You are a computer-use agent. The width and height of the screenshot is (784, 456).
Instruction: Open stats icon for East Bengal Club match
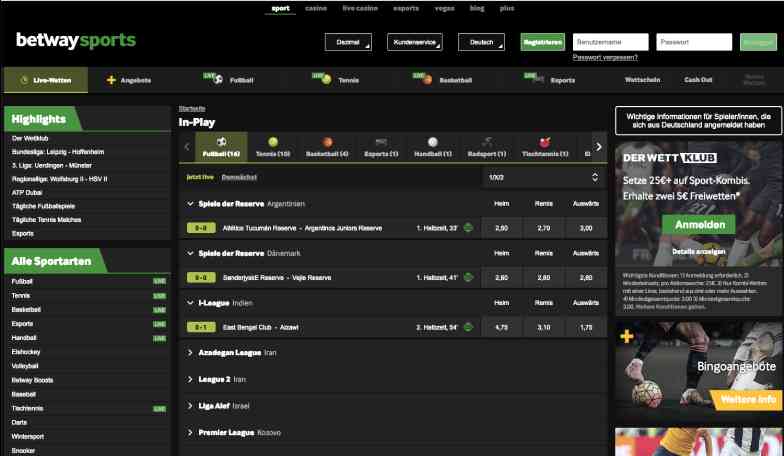pos(468,328)
